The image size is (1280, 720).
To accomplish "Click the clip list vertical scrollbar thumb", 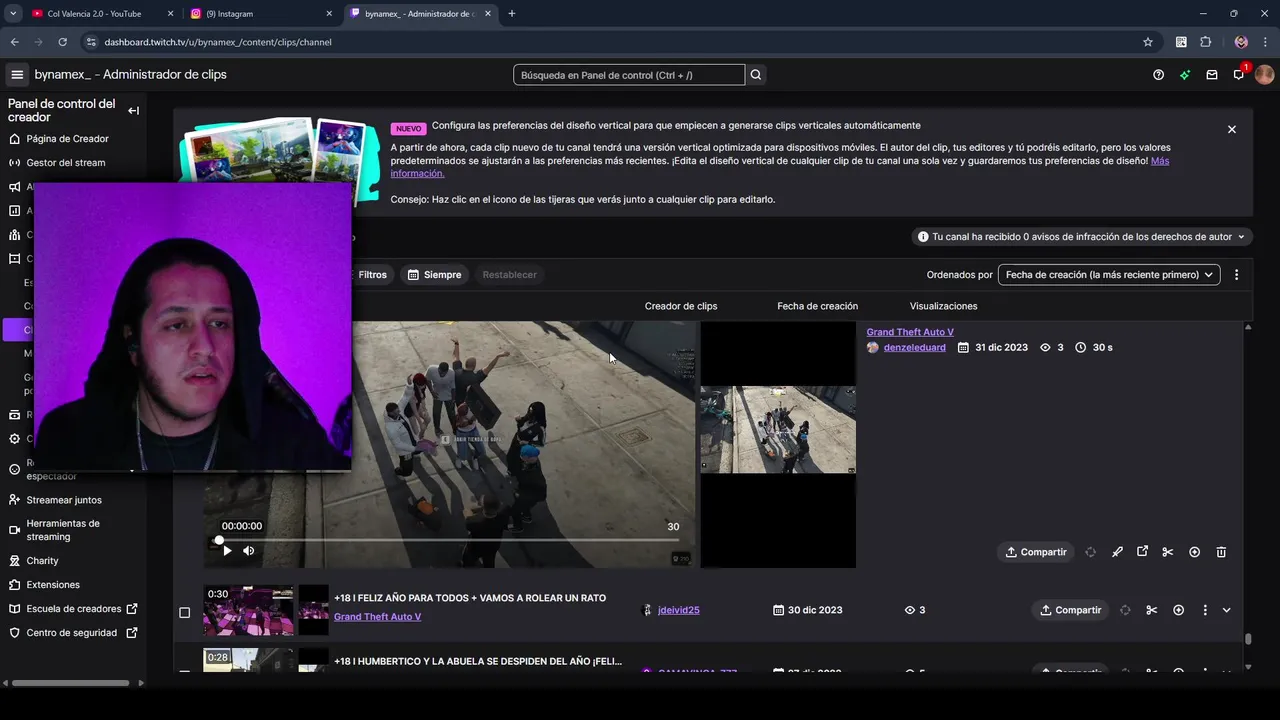I will 1247,639.
